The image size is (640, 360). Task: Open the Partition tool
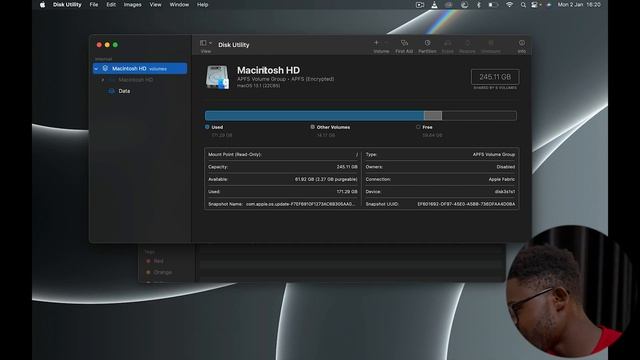click(427, 43)
